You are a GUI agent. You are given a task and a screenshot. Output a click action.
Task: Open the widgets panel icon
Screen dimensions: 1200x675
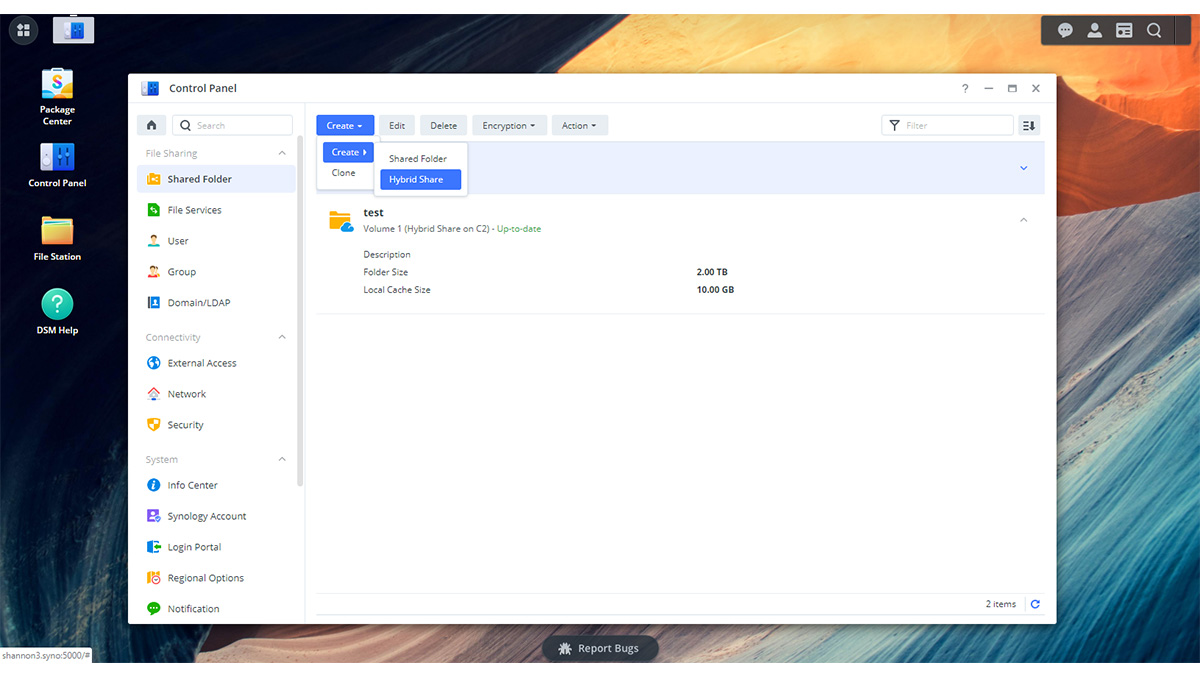[1124, 31]
